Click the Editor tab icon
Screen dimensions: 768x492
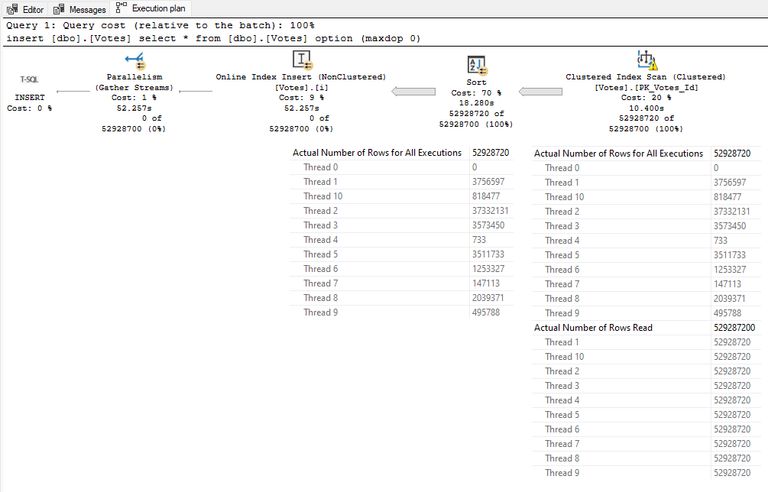point(13,9)
